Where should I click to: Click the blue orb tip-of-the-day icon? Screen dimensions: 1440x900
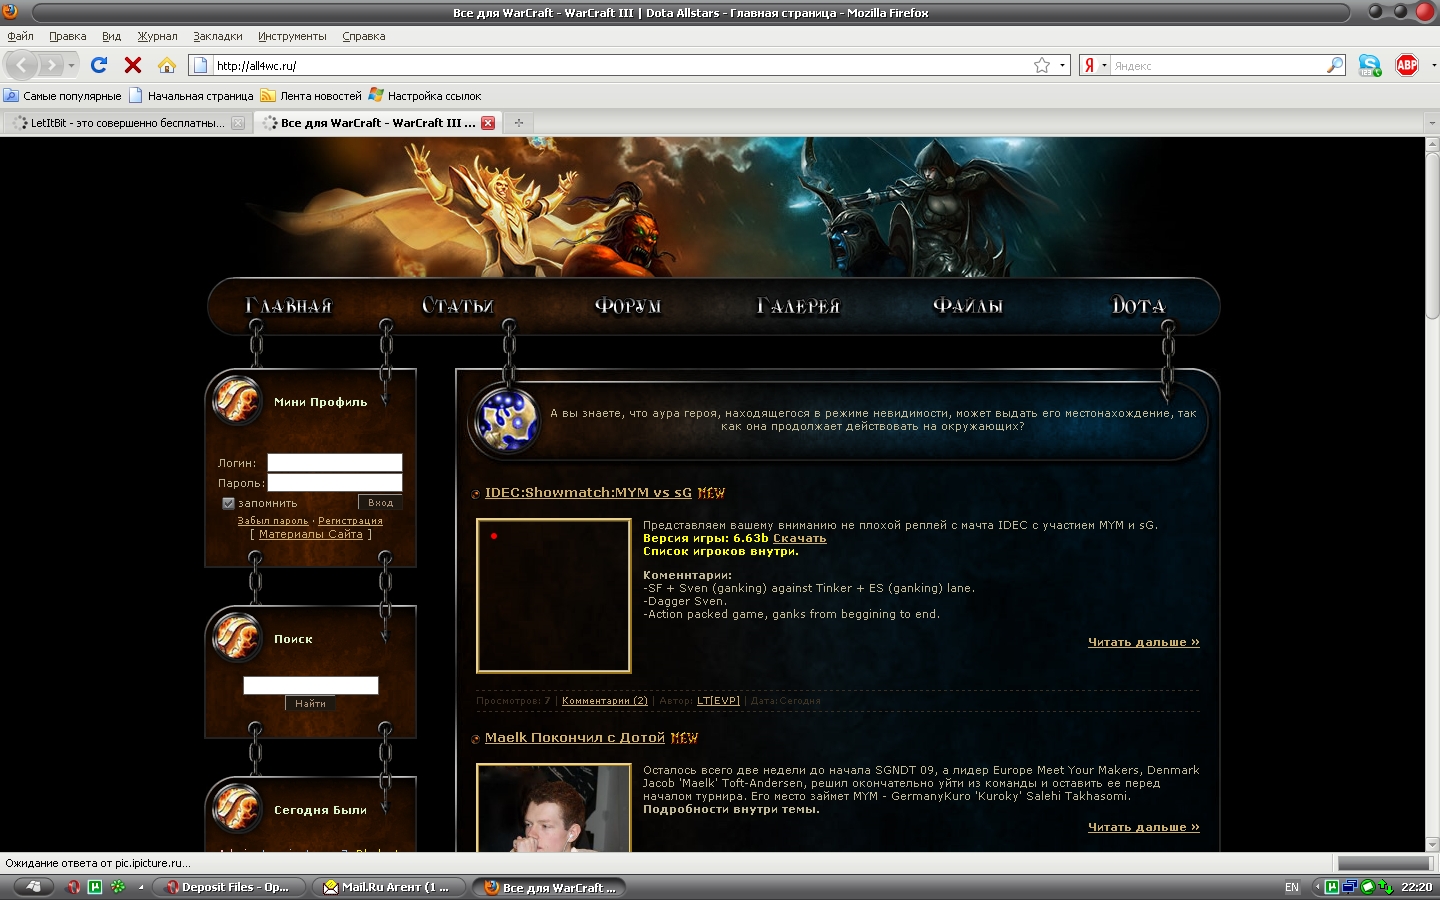[x=507, y=420]
